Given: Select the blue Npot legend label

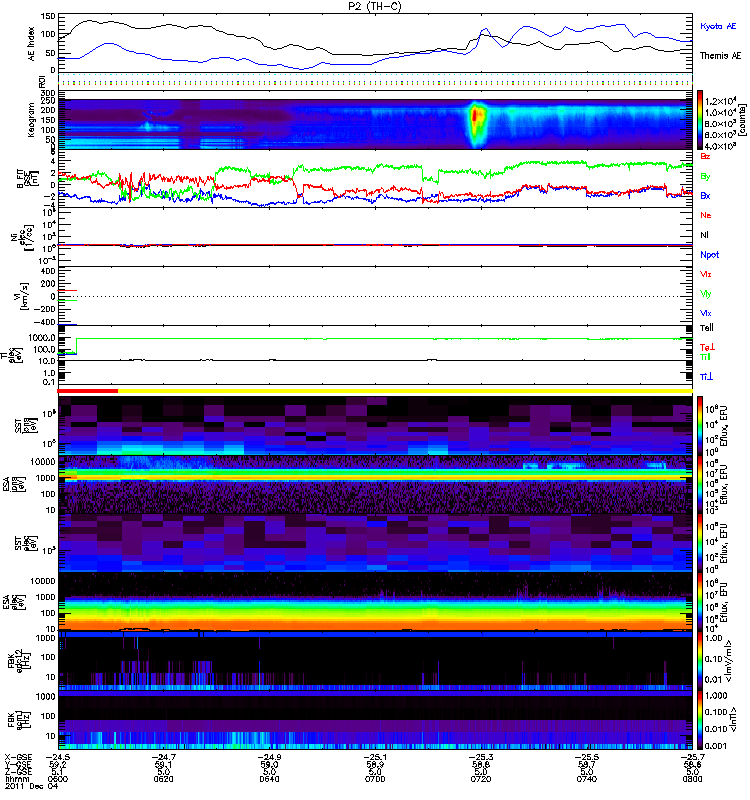Looking at the screenshot, I should click(709, 255).
